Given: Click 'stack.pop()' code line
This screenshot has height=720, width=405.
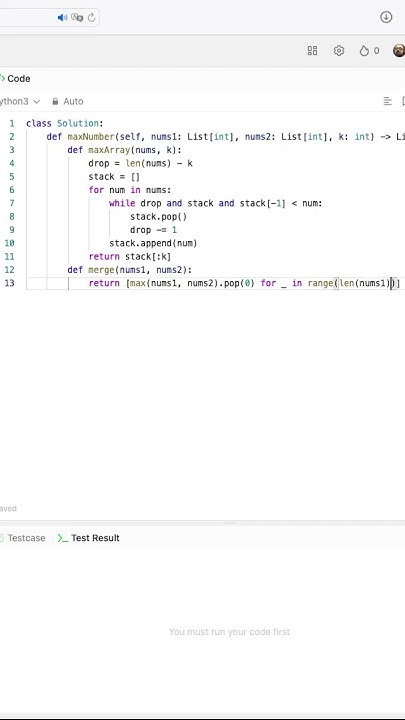Looking at the screenshot, I should point(158,216).
